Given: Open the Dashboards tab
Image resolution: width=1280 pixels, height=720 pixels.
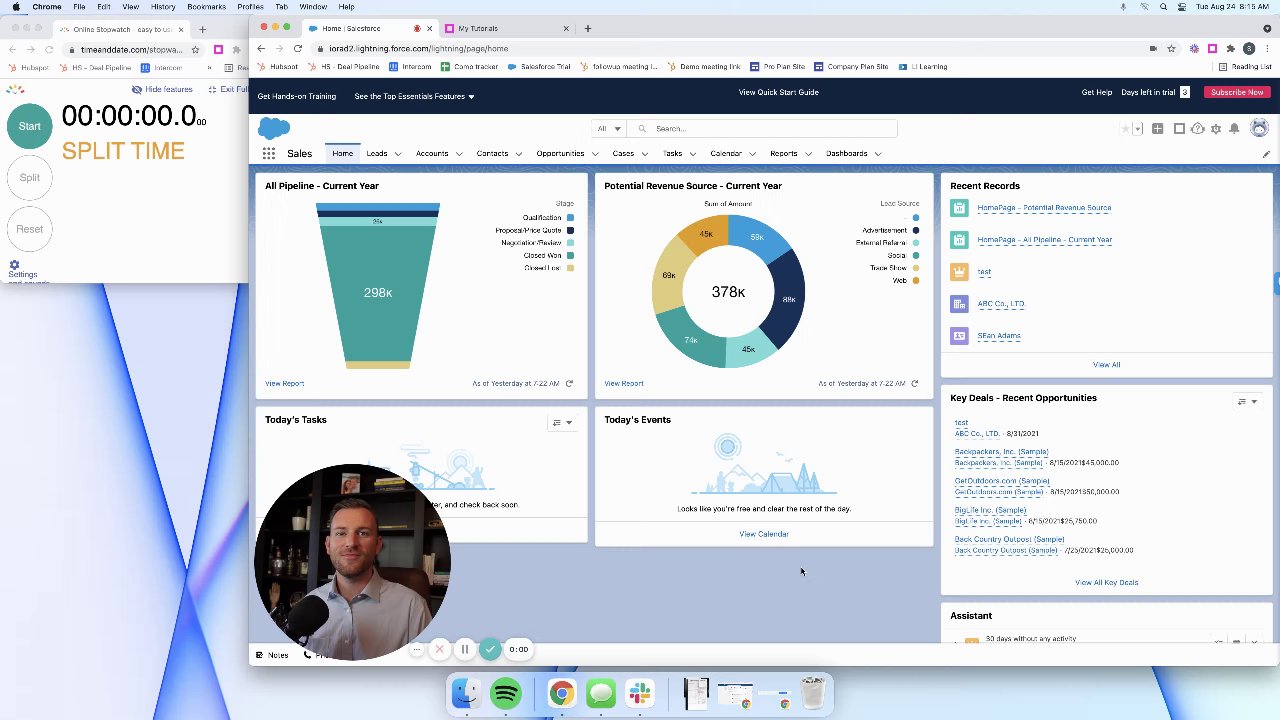Looking at the screenshot, I should (x=846, y=154).
